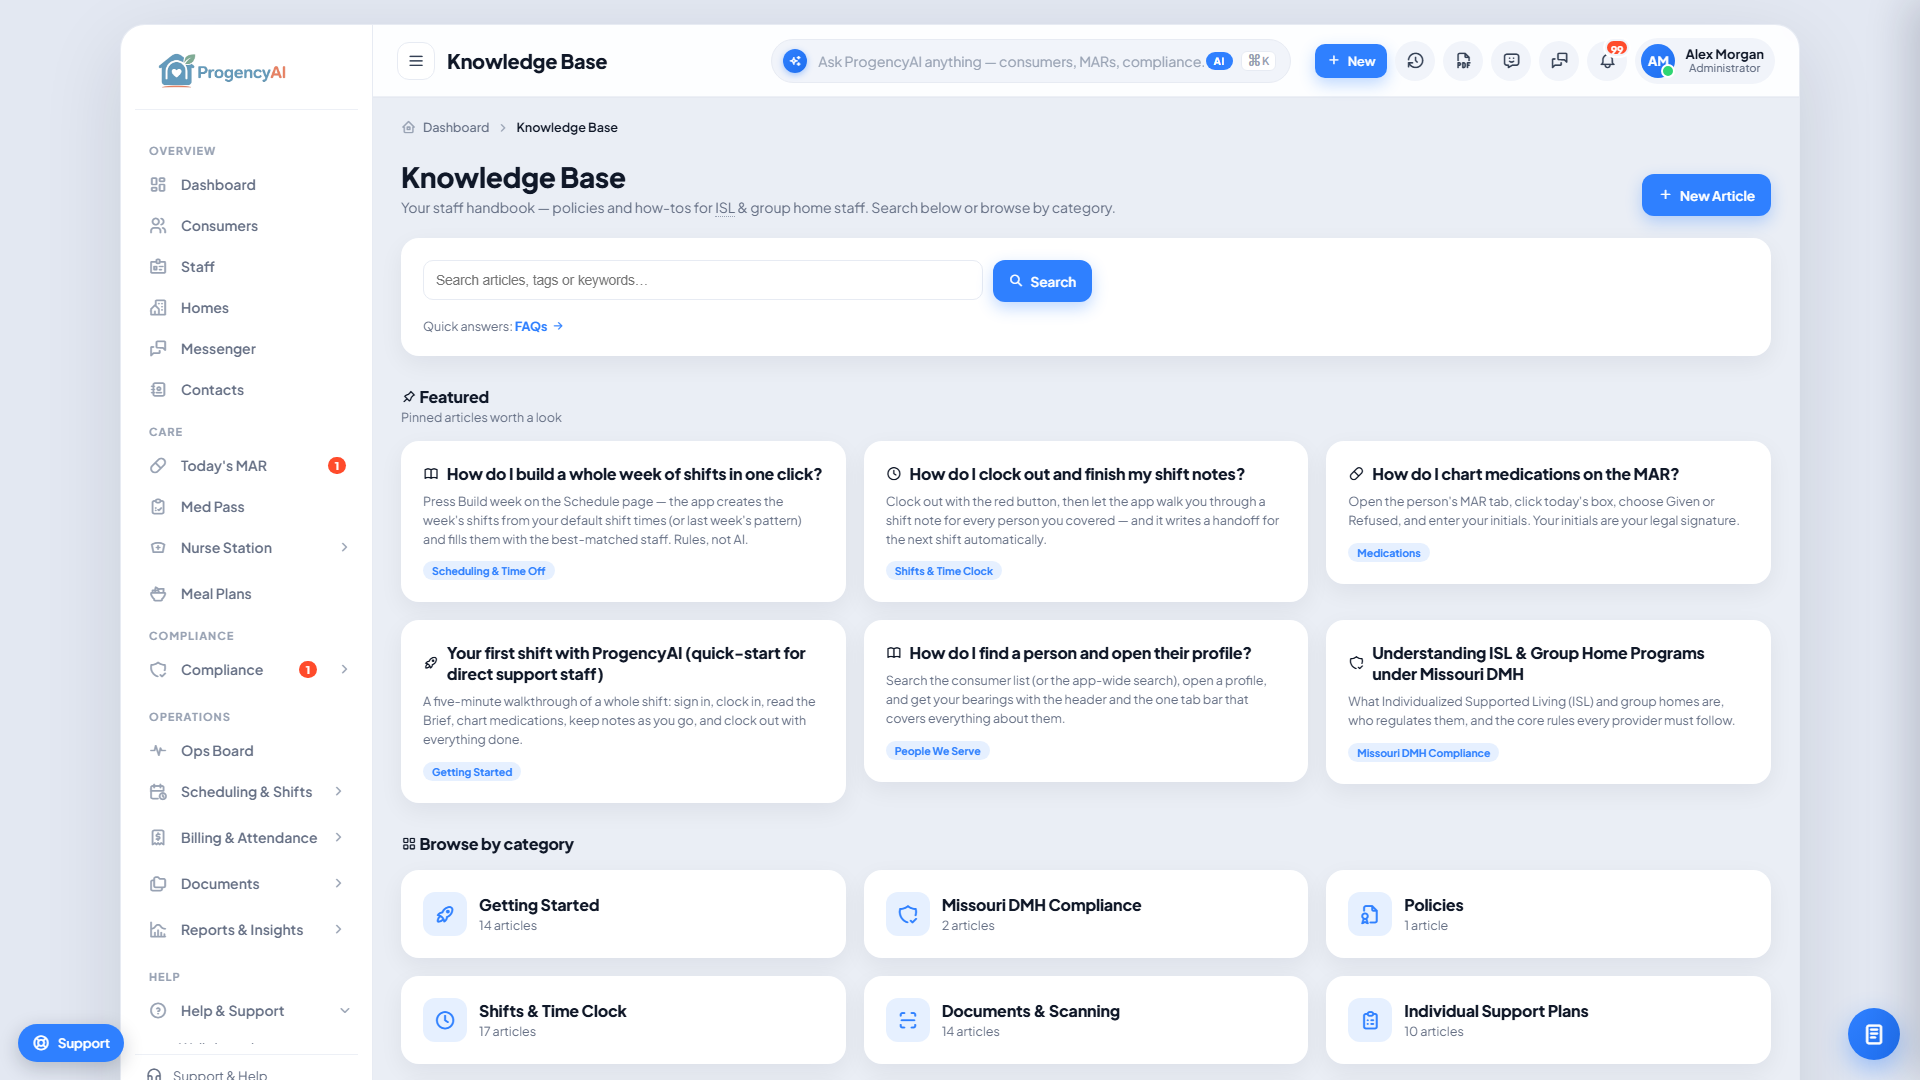The height and width of the screenshot is (1080, 1920).
Task: Open the Compliance sidebar item
Action: point(222,670)
